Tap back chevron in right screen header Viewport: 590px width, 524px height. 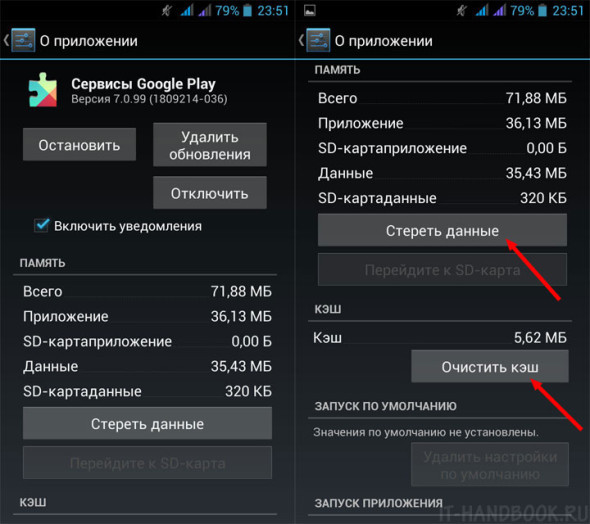tap(301, 40)
